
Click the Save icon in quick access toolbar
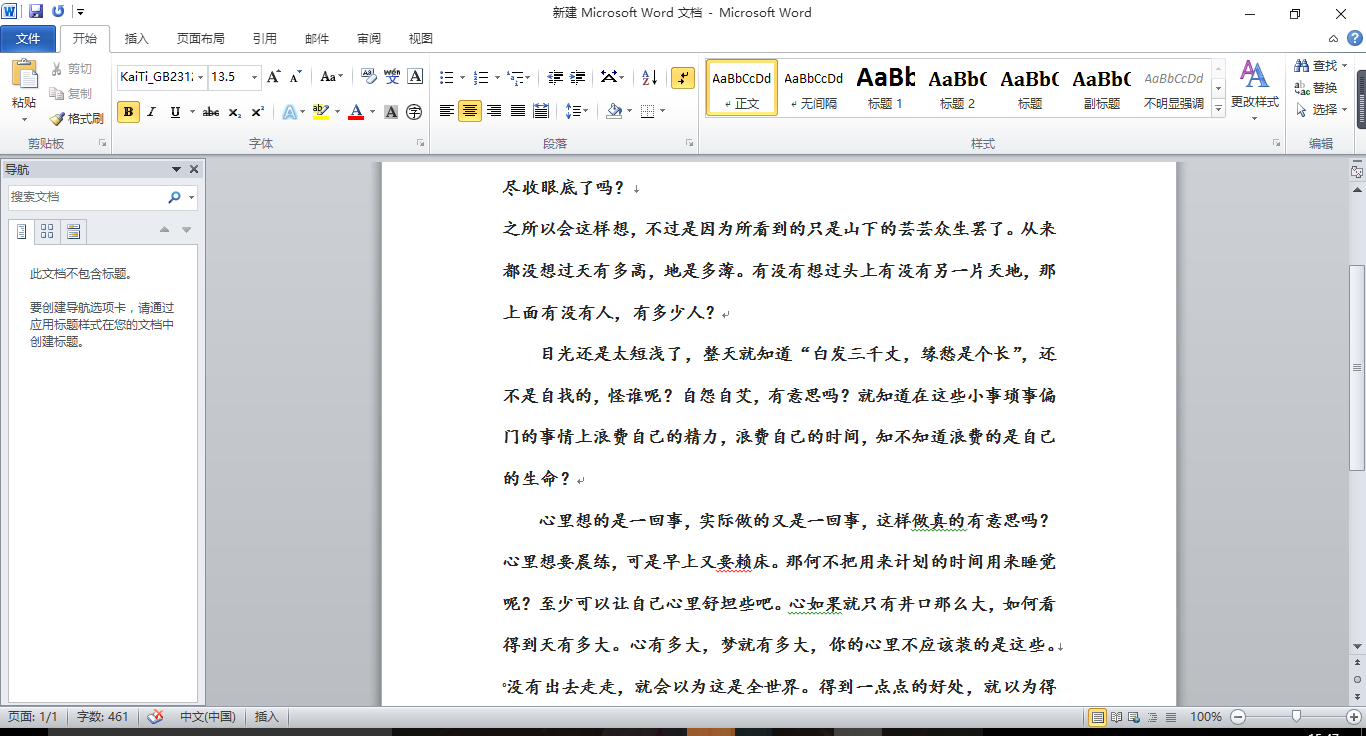pyautogui.click(x=36, y=12)
